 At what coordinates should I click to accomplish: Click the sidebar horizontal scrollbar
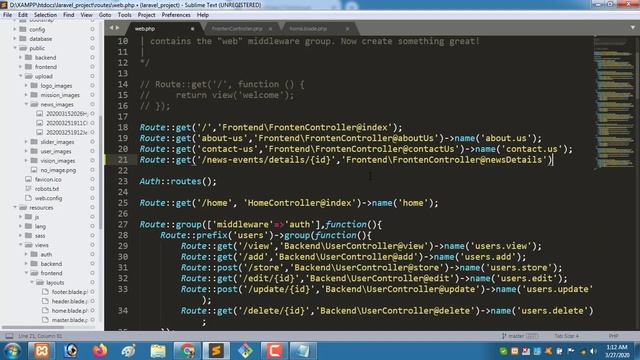(33, 327)
